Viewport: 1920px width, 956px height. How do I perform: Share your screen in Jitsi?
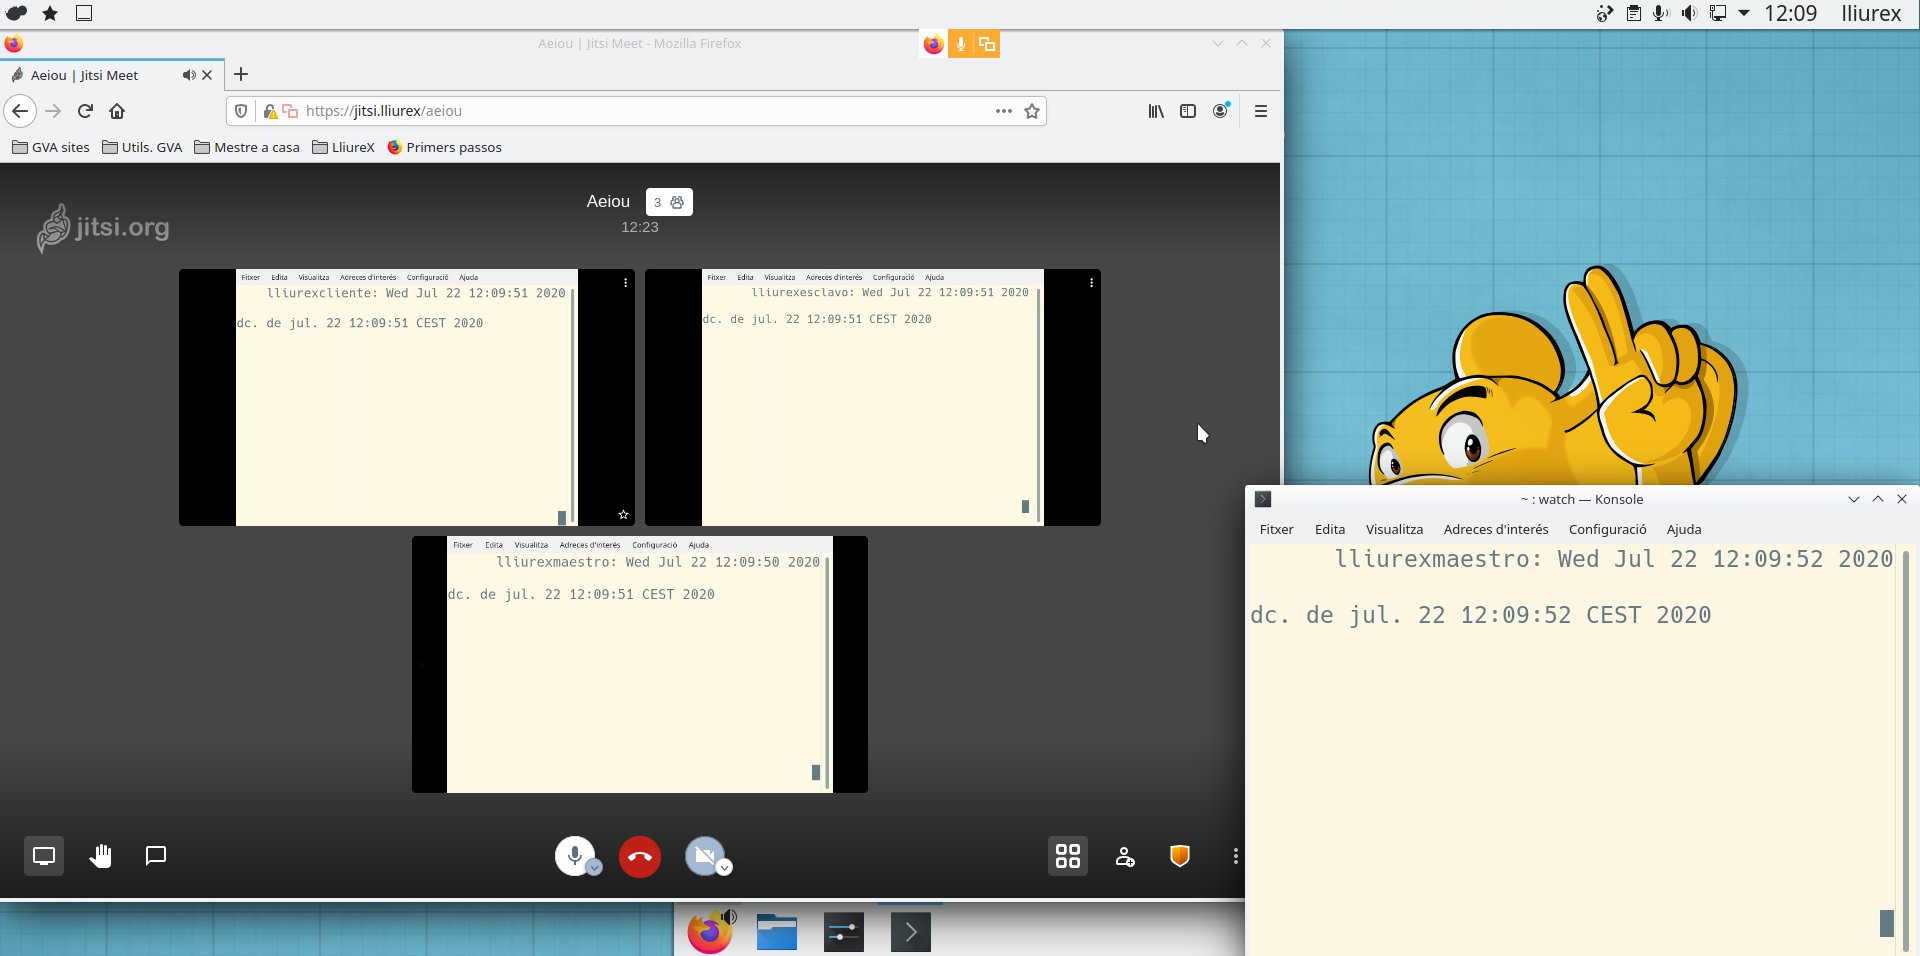coord(44,856)
